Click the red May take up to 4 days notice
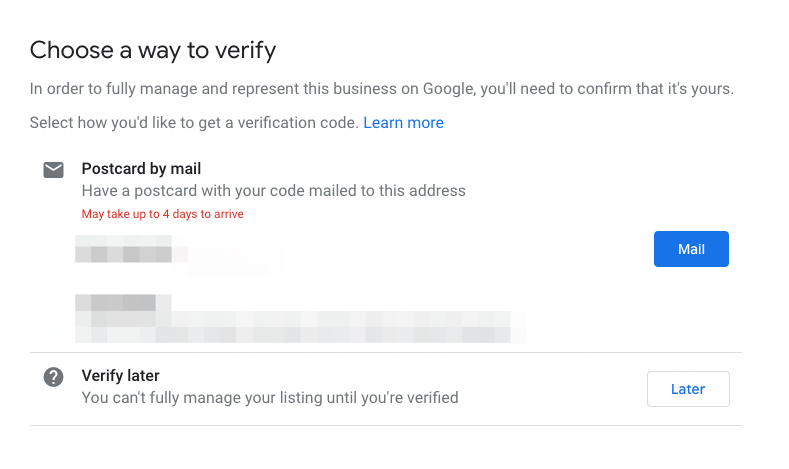Viewport: 789px width, 469px height. point(163,214)
